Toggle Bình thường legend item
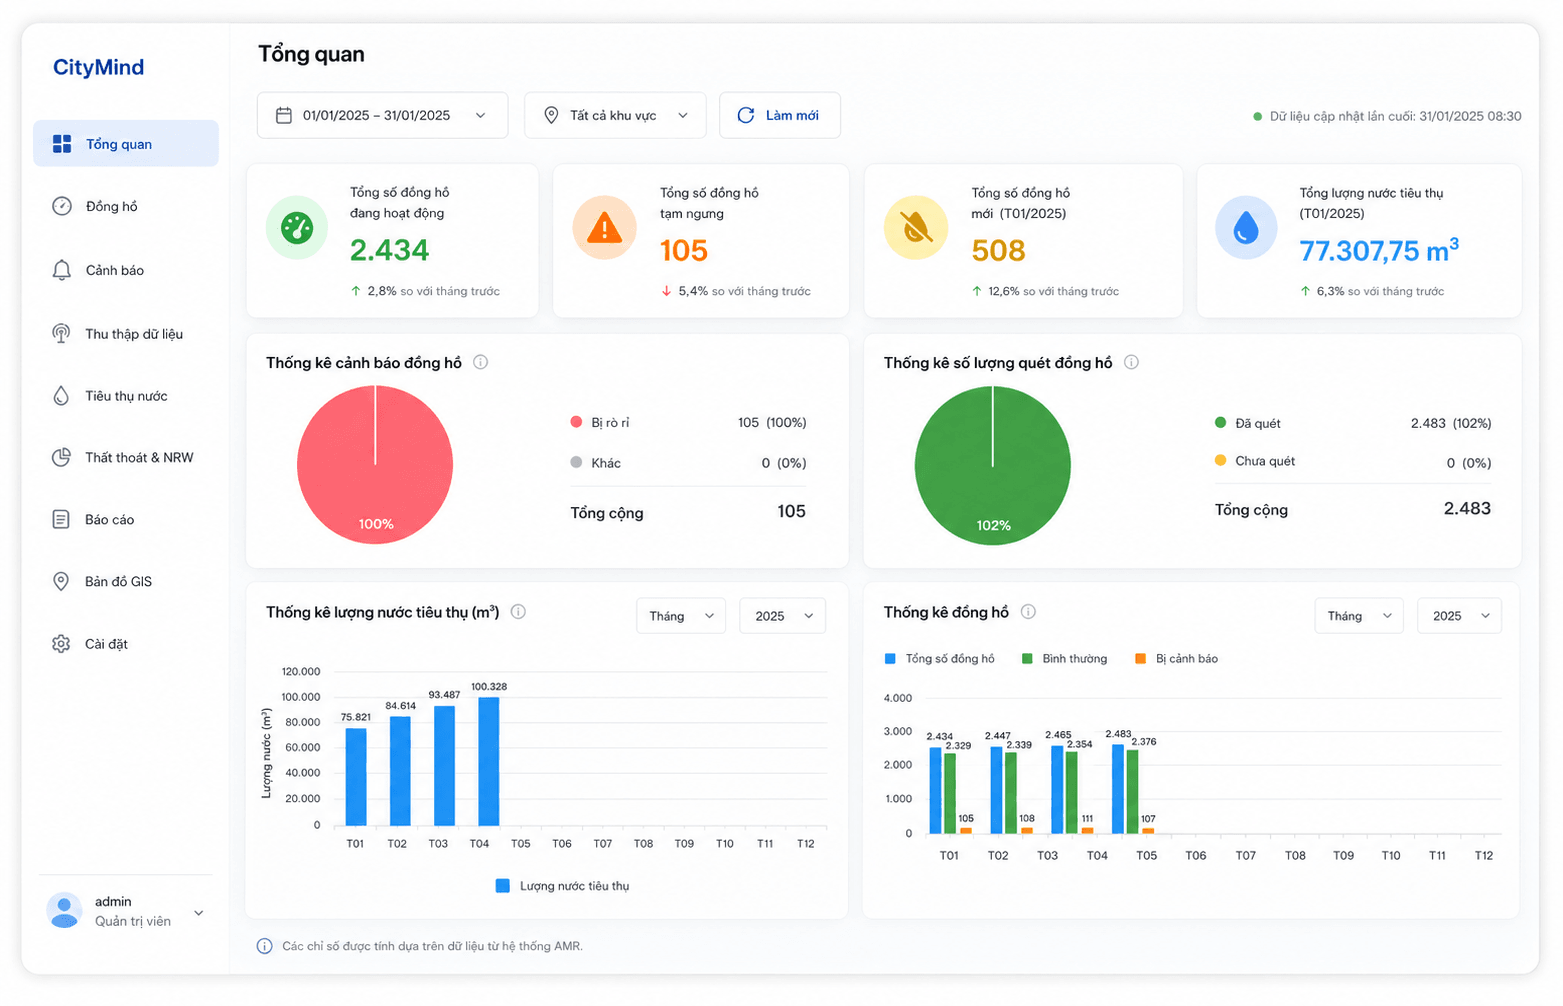 pyautogui.click(x=1064, y=659)
